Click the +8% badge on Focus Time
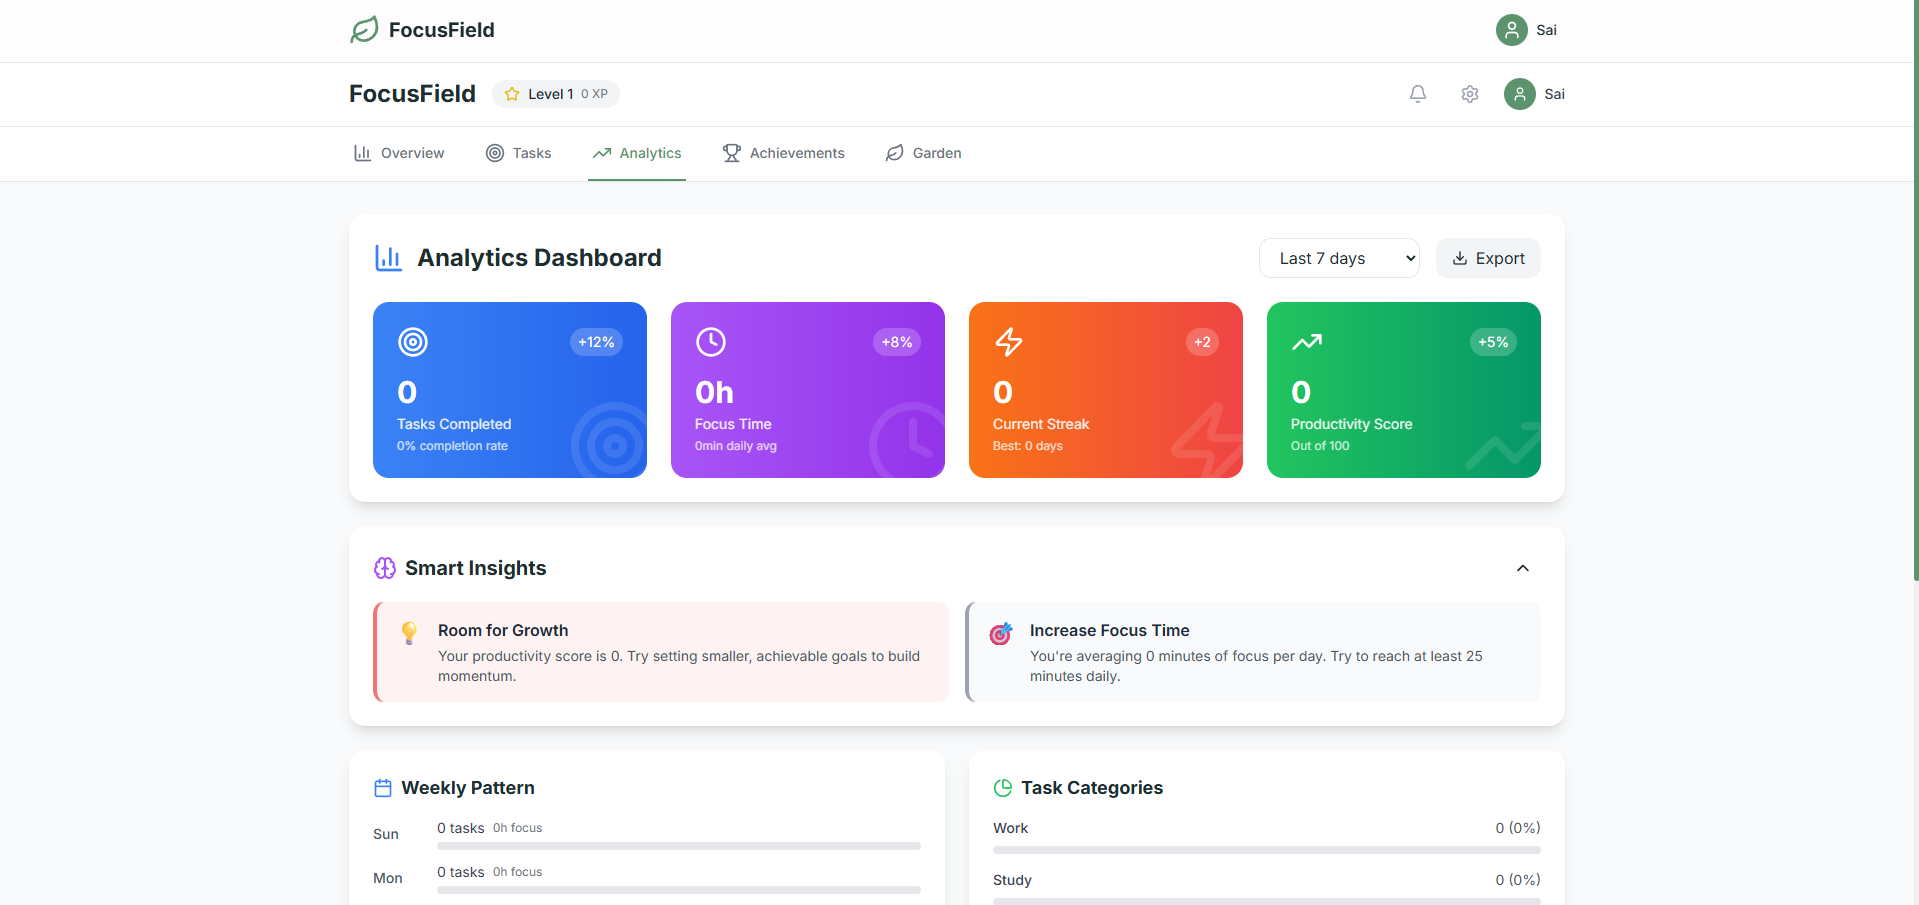Screen dimensions: 1919x905 tap(897, 342)
